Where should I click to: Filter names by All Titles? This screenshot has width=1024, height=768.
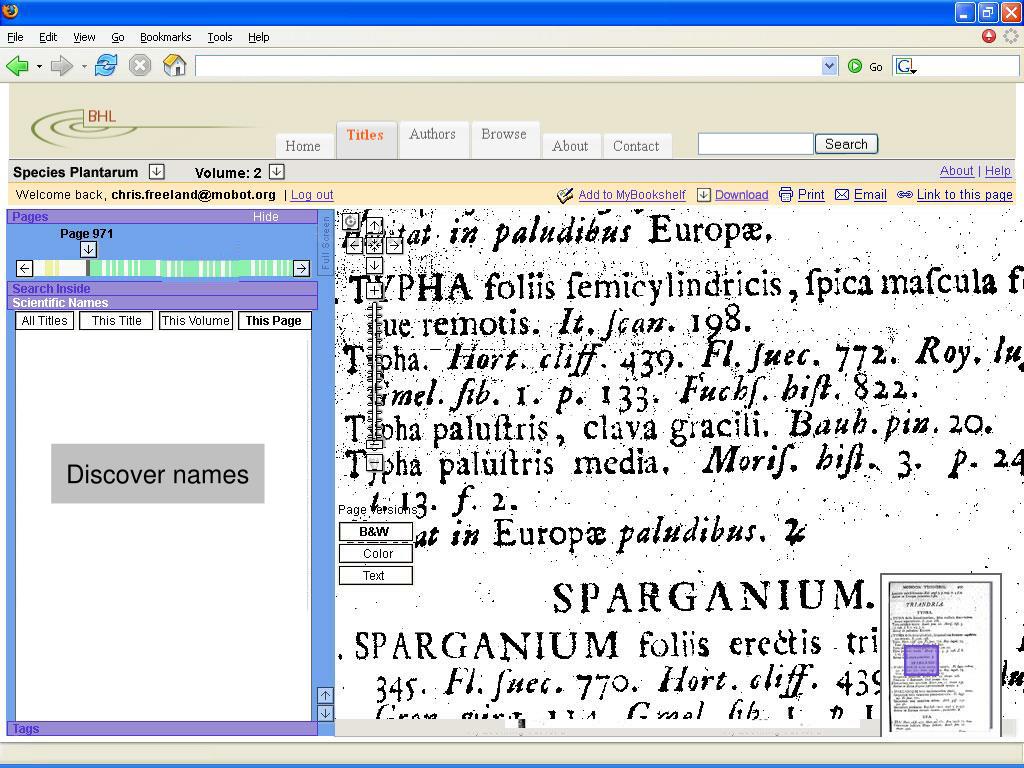pos(44,321)
